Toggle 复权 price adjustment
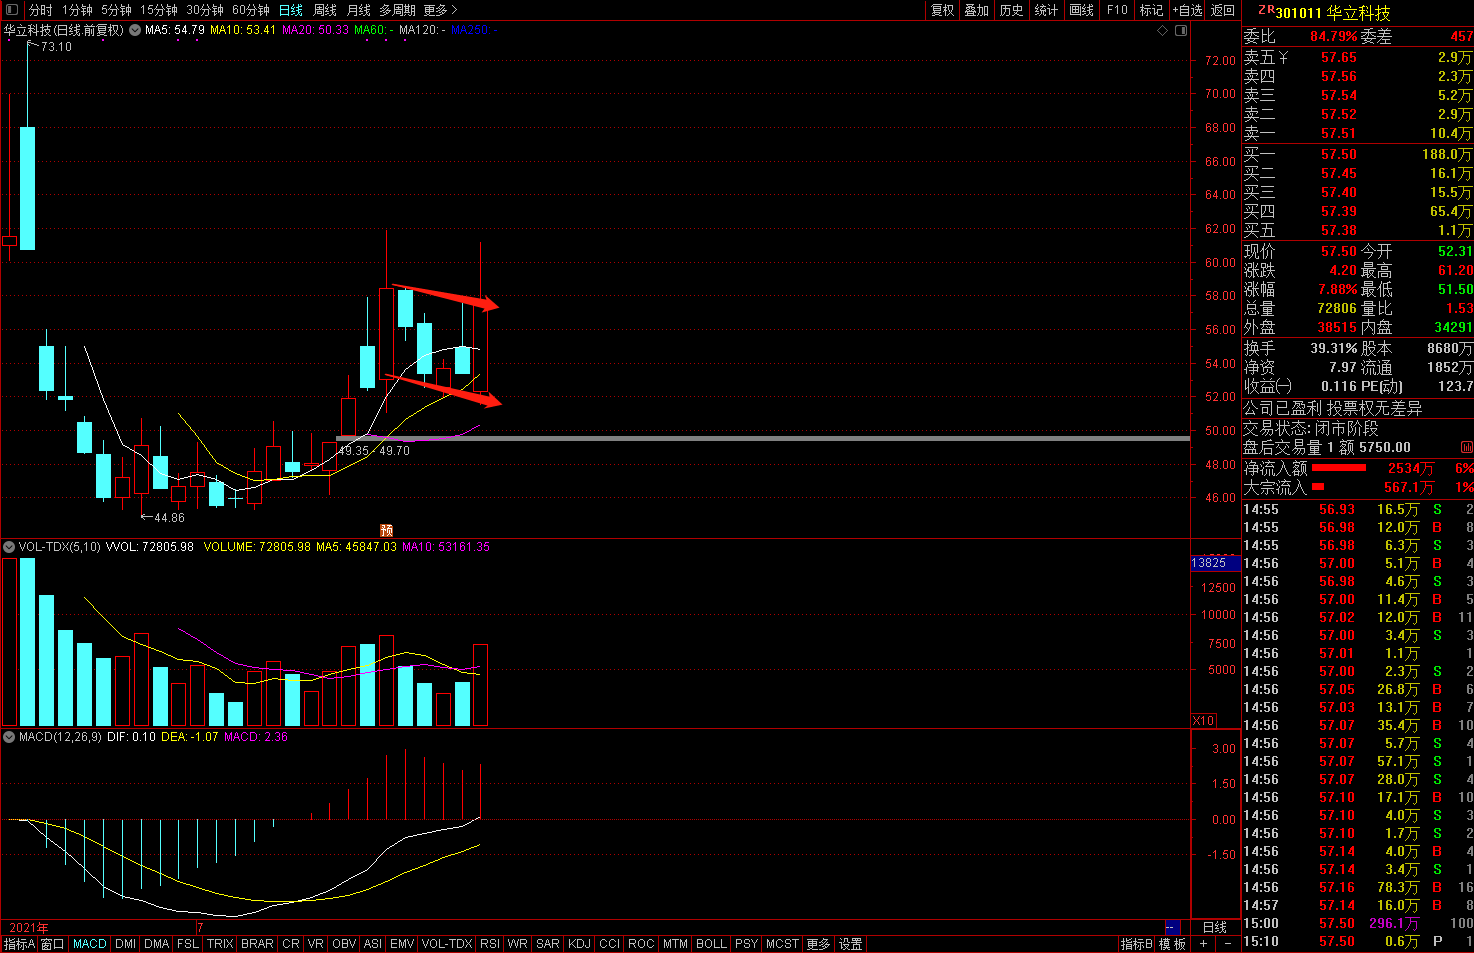 pyautogui.click(x=942, y=10)
